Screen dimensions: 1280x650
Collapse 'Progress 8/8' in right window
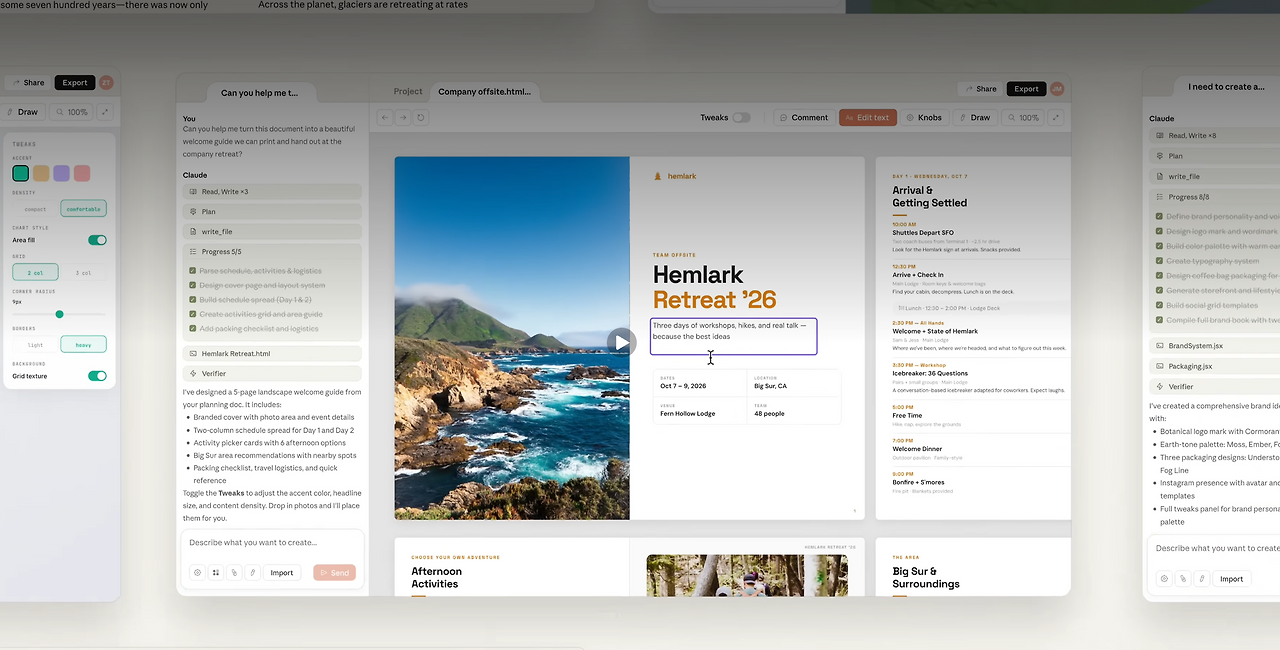pos(1214,197)
